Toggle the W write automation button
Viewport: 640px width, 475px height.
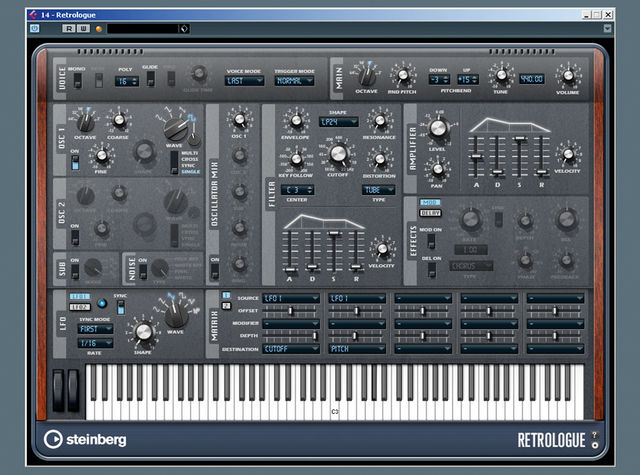[83, 29]
